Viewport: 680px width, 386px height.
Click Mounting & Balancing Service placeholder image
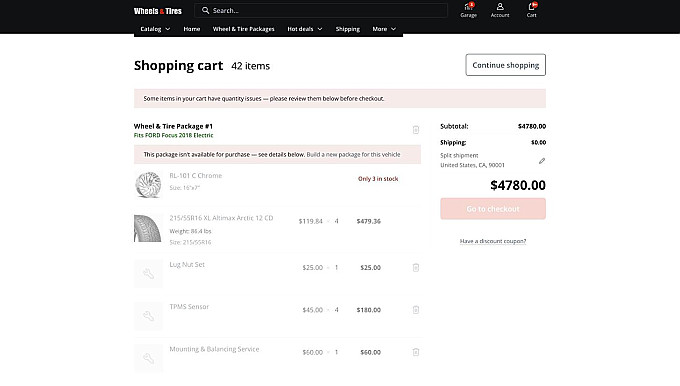148,358
